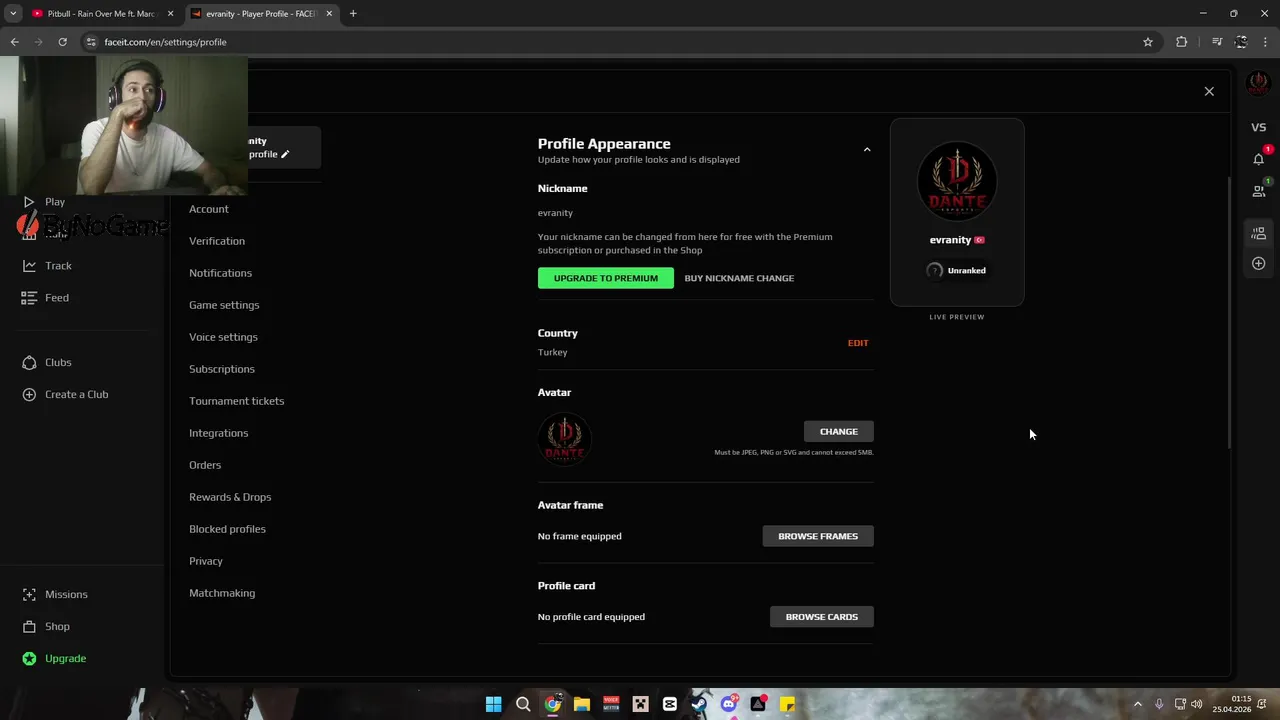
Task: Open the Chrome three-dot menu
Action: [1265, 42]
